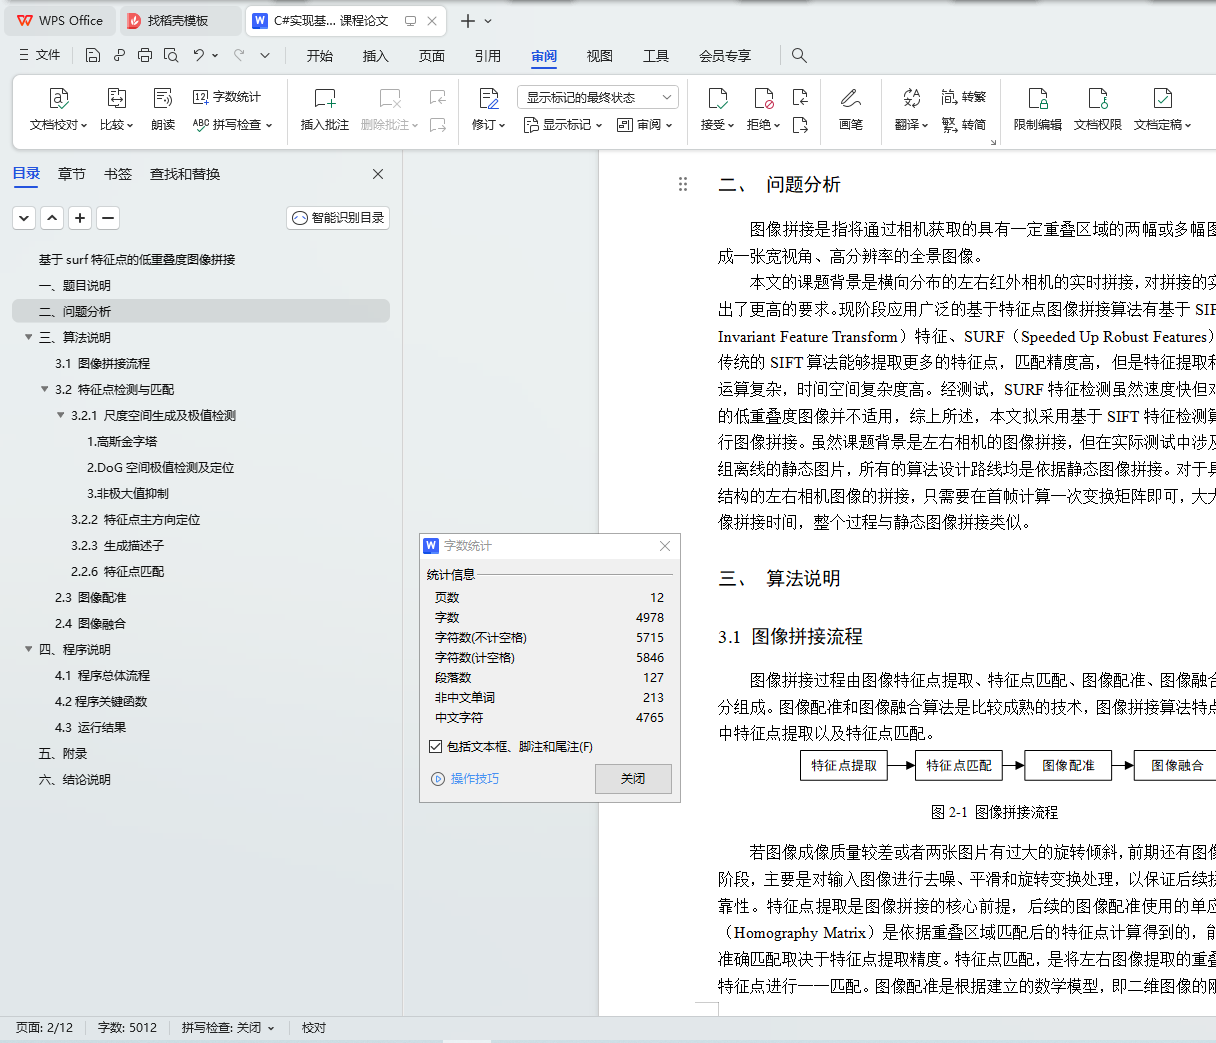Click 关闭 button in word count dialog

coord(633,779)
